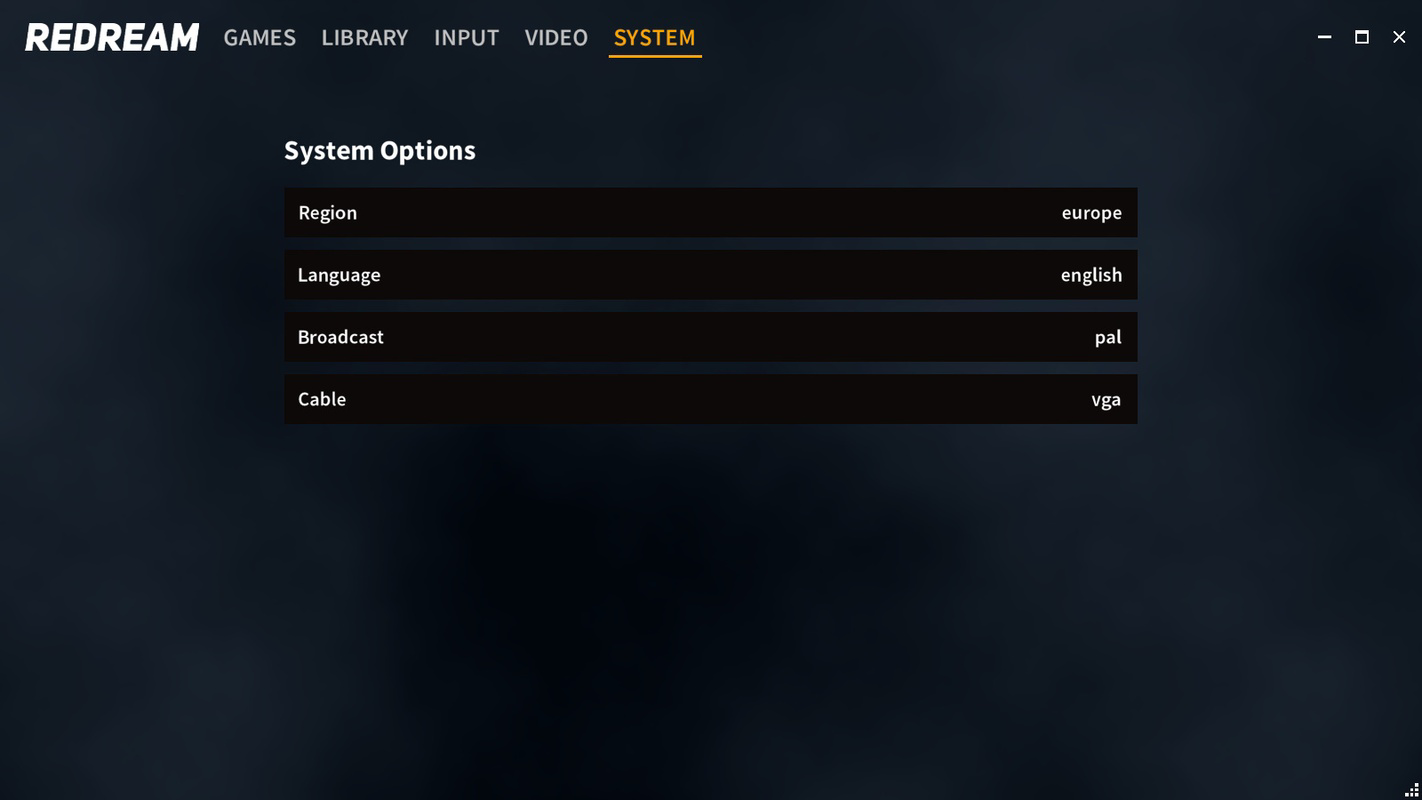This screenshot has width=1422, height=800.
Task: Switch to the Library tab
Action: point(365,38)
